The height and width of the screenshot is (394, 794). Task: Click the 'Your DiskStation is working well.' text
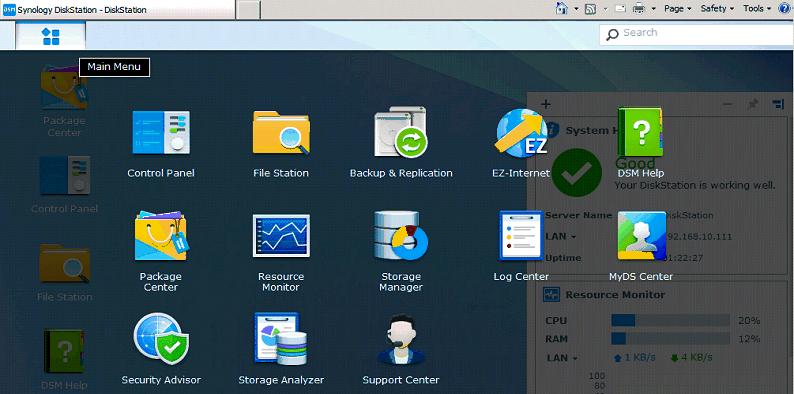pyautogui.click(x=695, y=185)
